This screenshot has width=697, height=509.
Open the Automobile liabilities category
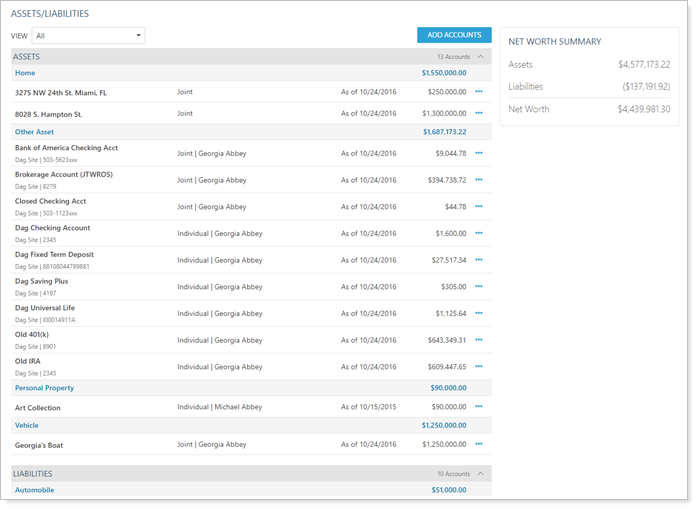point(34,490)
